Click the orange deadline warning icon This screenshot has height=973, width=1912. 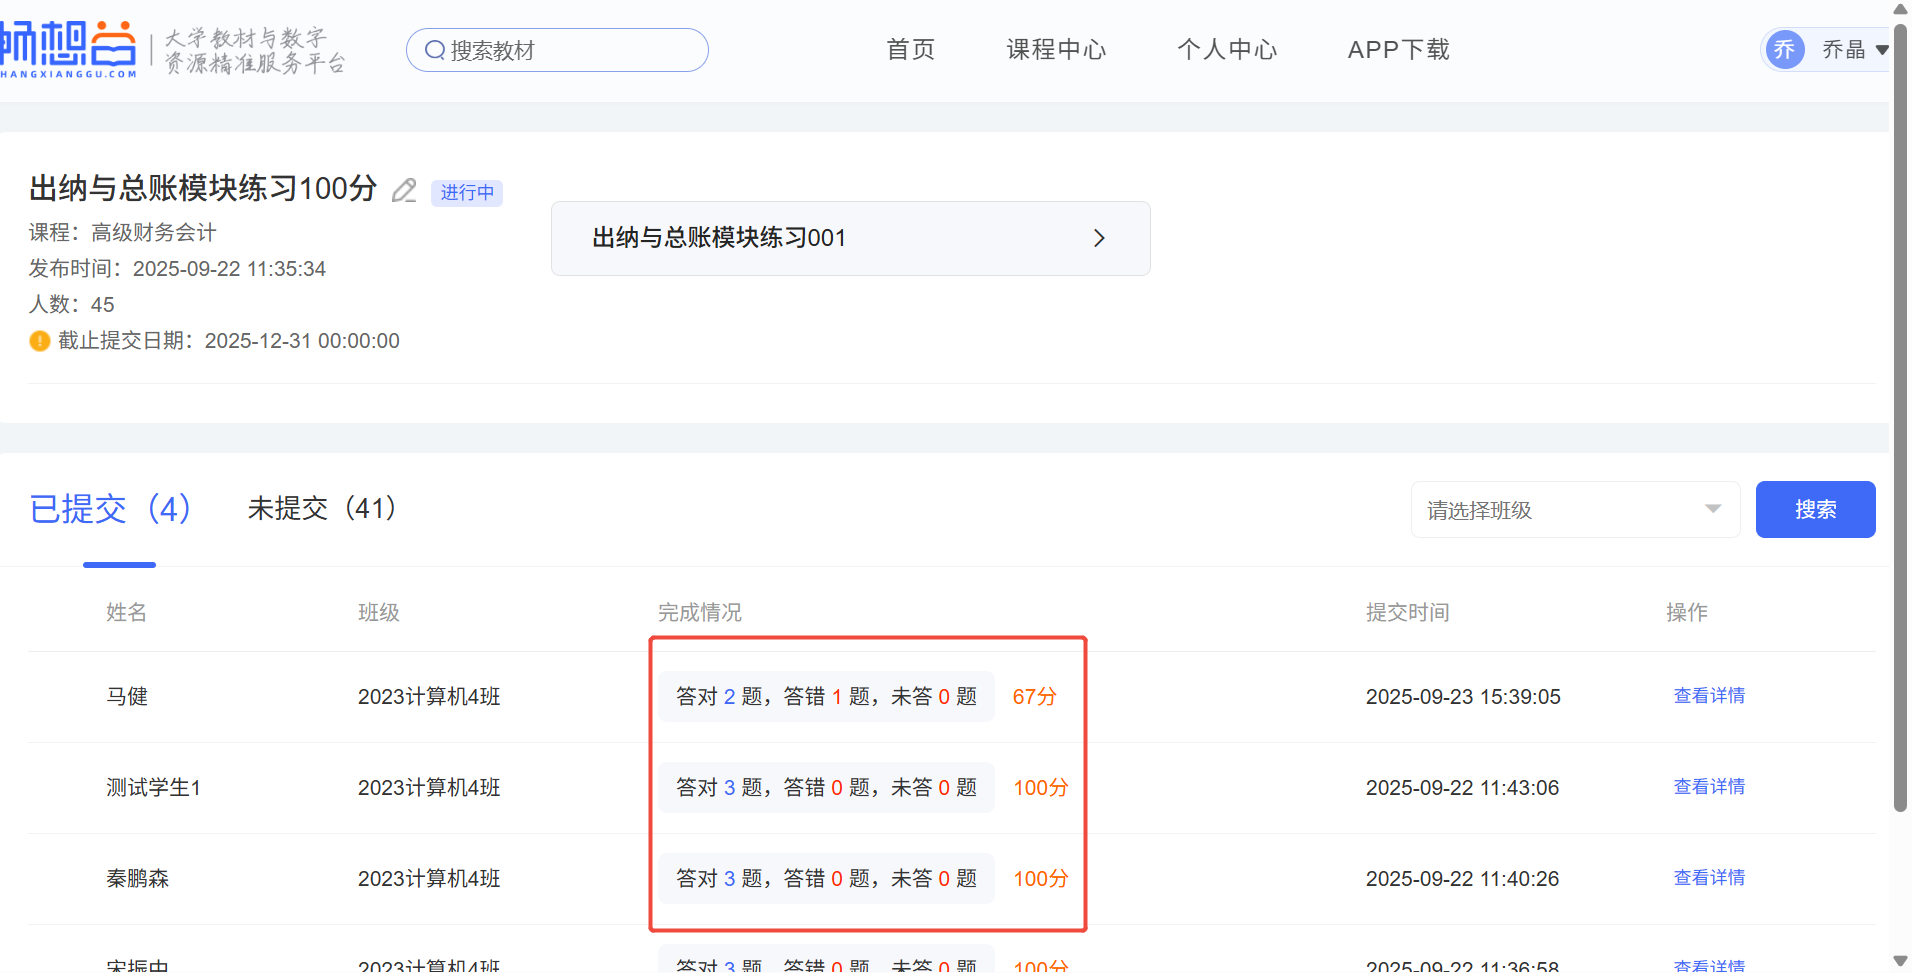40,341
